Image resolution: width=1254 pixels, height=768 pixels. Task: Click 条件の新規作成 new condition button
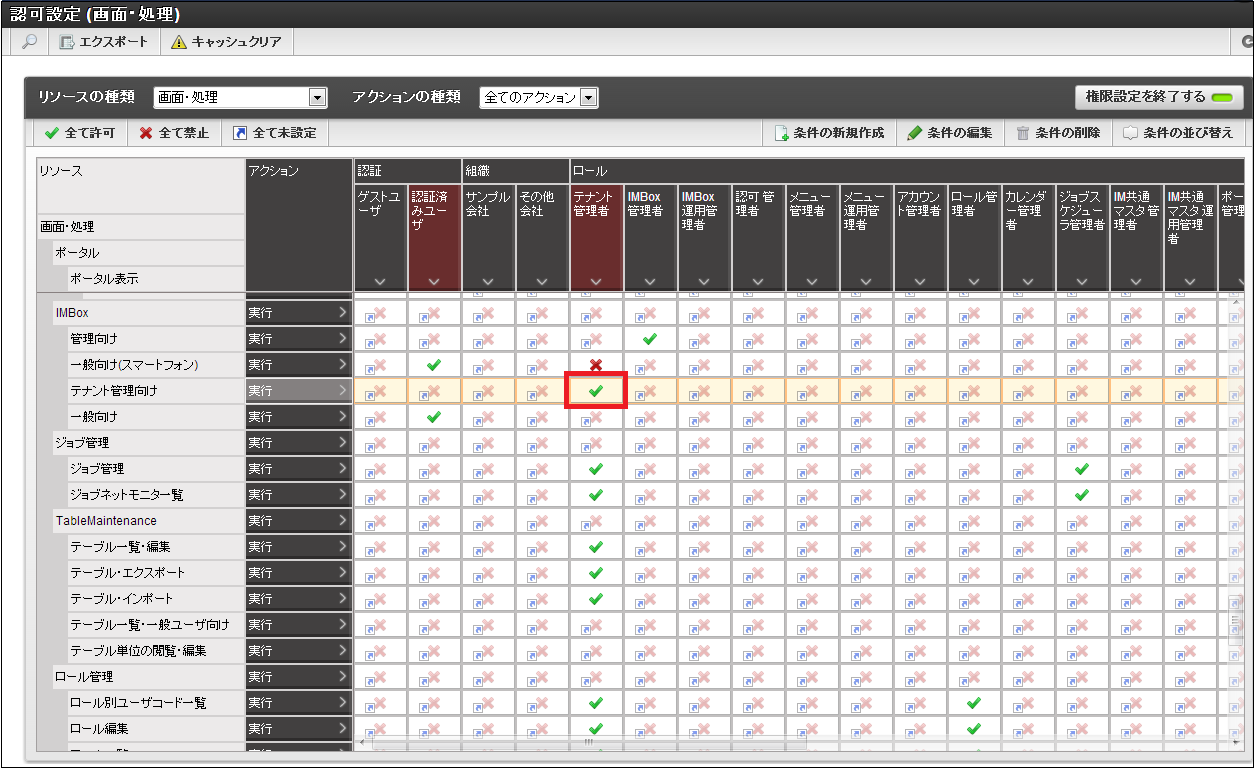pos(829,133)
